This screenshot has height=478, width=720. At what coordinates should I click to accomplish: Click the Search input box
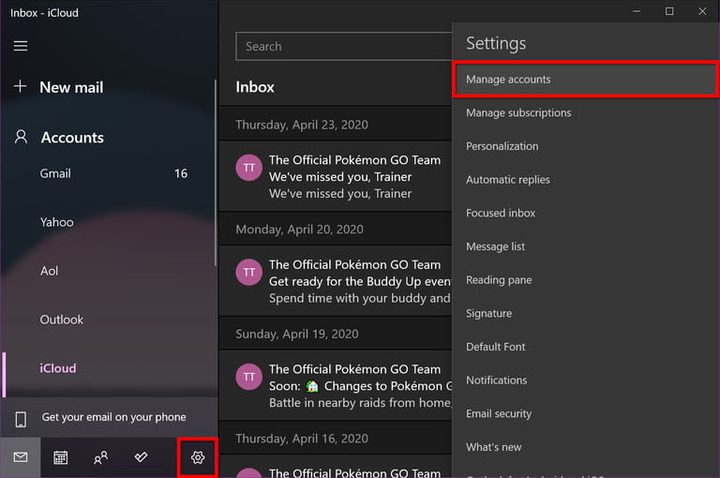pos(340,46)
